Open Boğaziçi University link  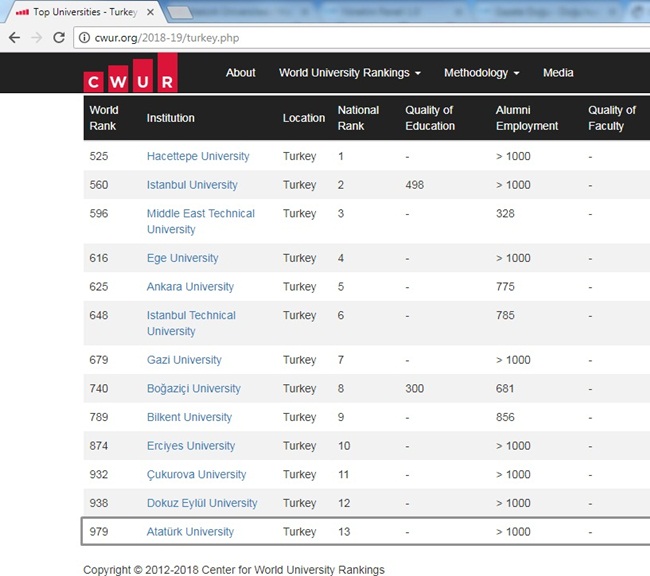tap(194, 389)
